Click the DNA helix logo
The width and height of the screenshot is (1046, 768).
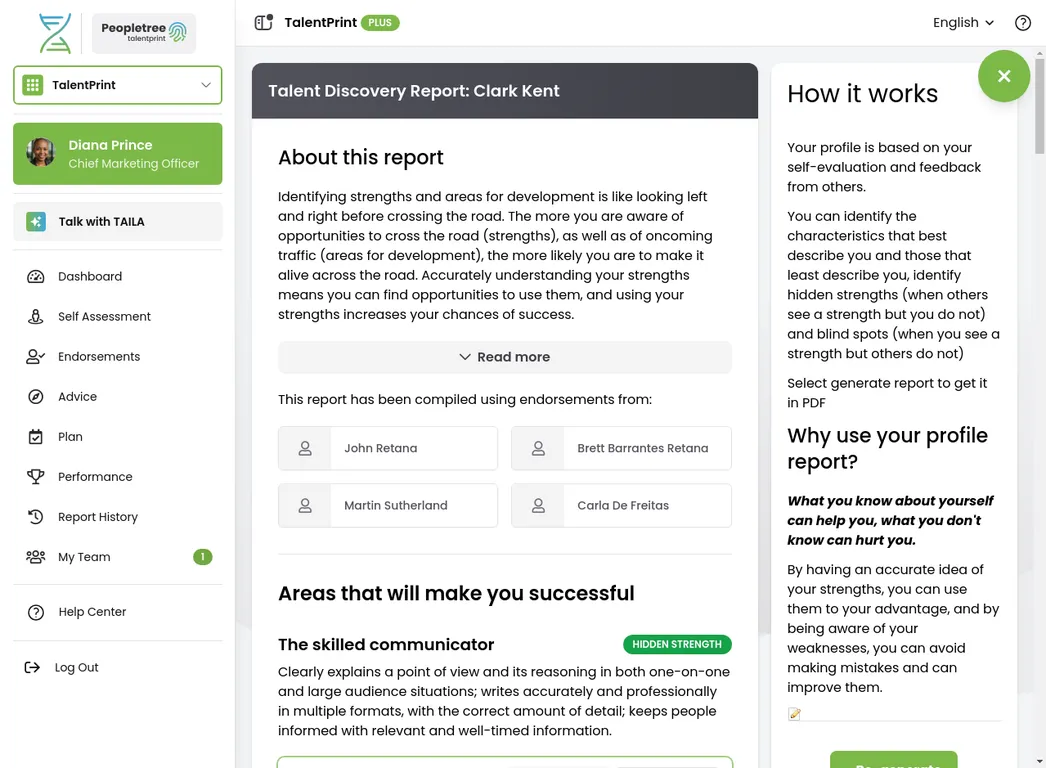tap(55, 33)
